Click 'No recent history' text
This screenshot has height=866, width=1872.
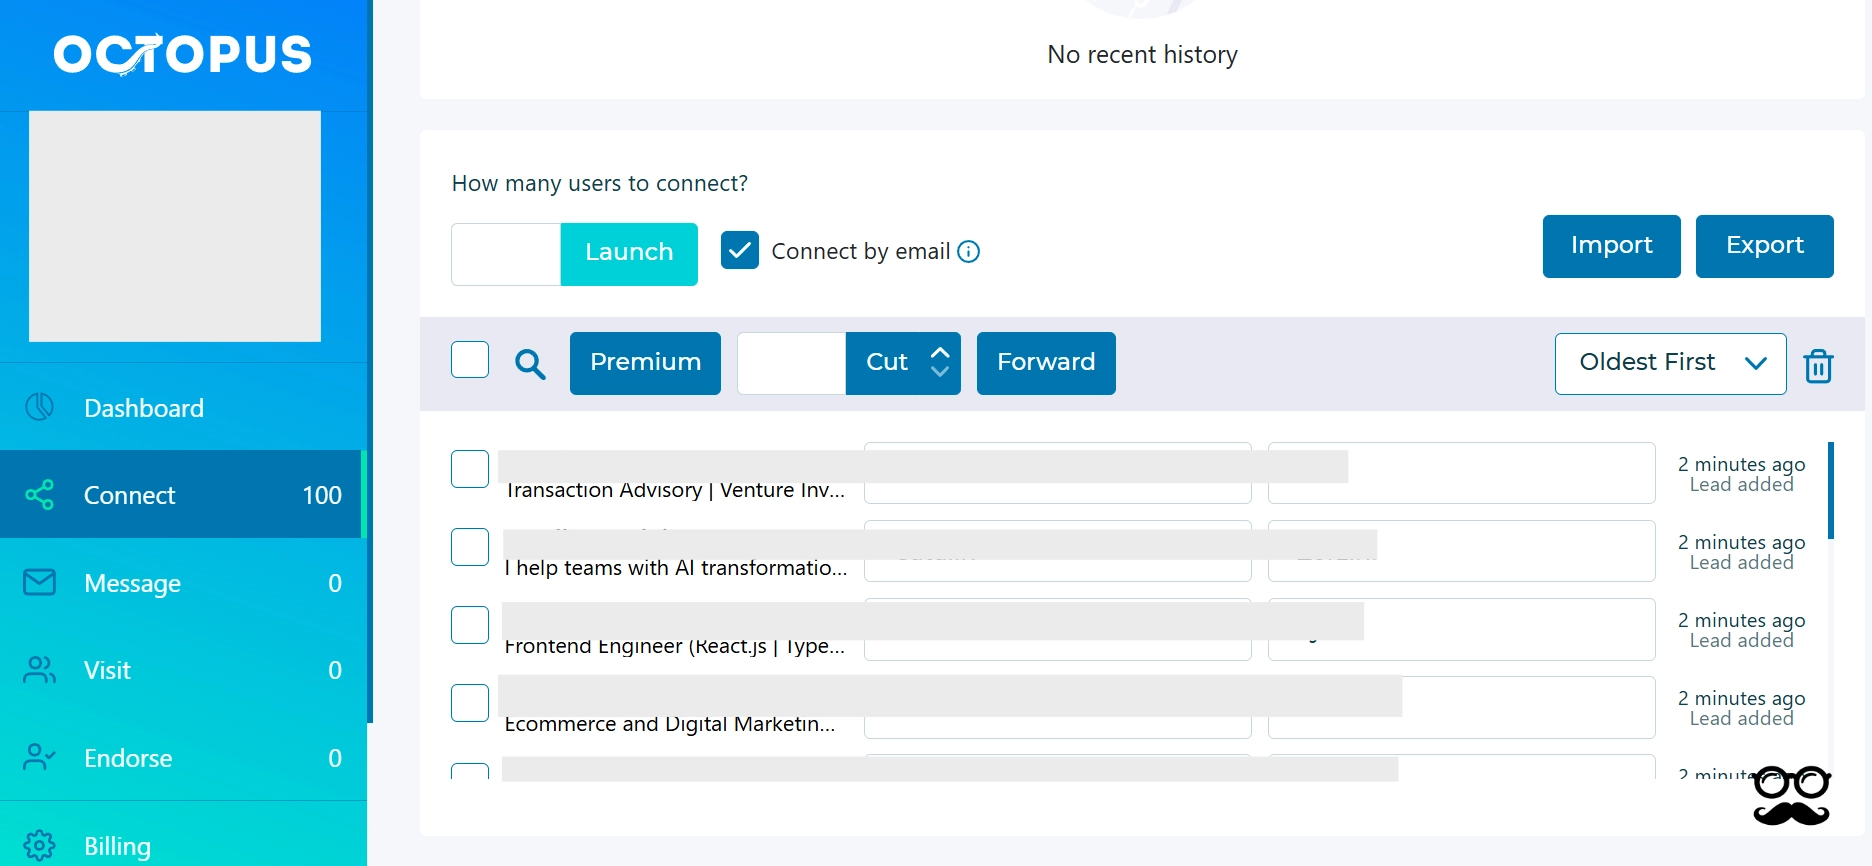point(1142,55)
